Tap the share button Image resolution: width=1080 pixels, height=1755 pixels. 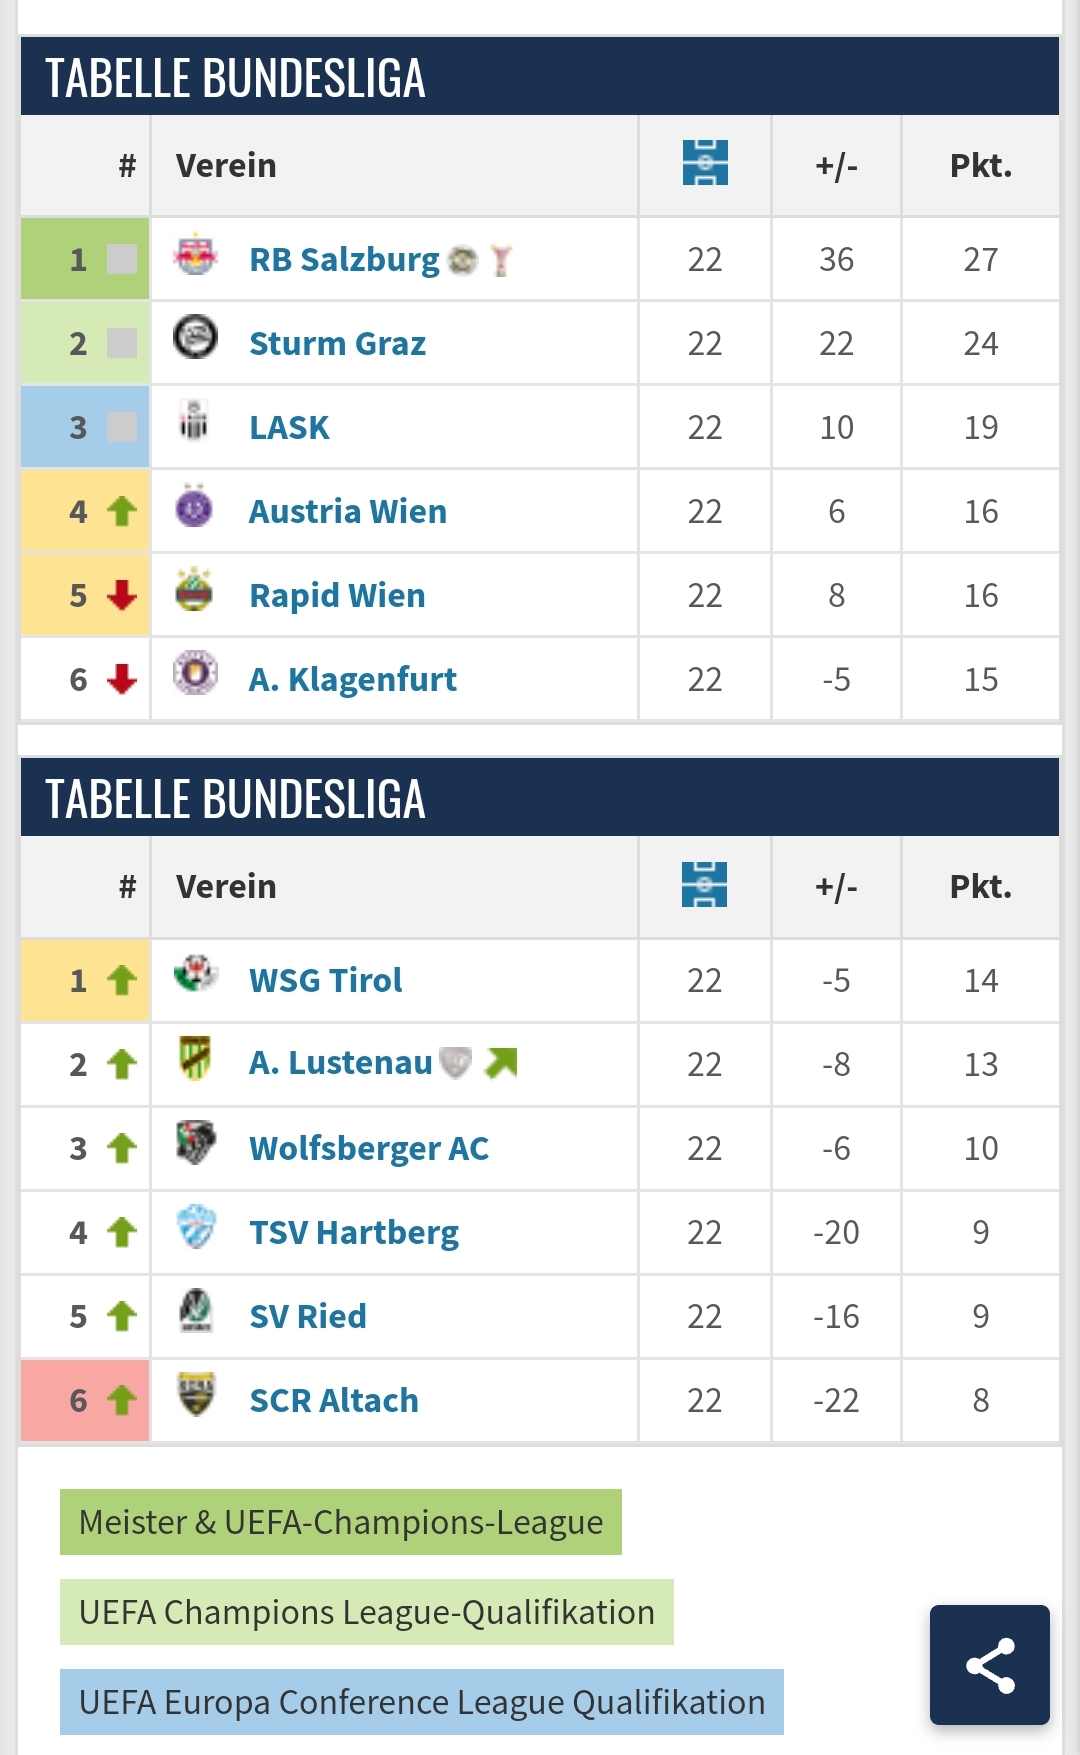989,1664
